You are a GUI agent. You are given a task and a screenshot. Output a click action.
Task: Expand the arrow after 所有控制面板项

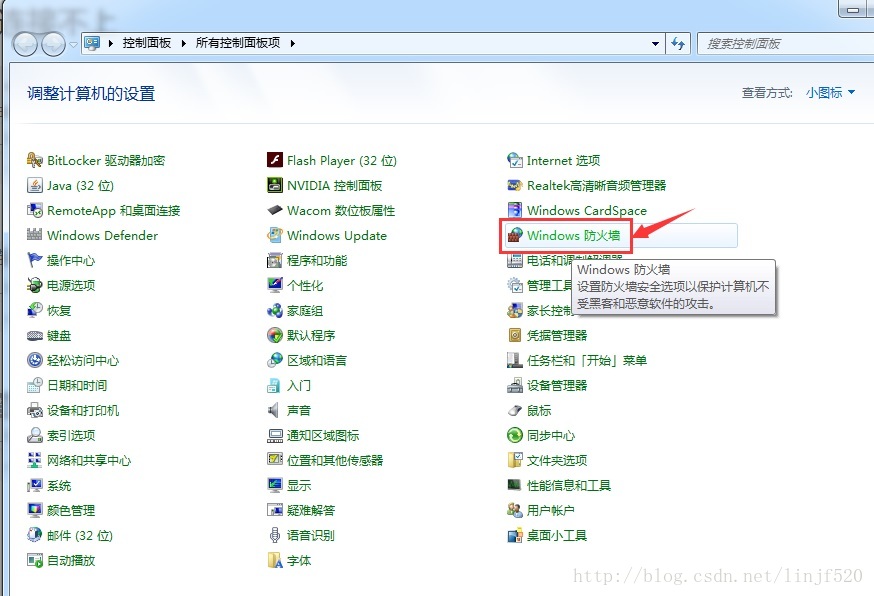point(293,43)
